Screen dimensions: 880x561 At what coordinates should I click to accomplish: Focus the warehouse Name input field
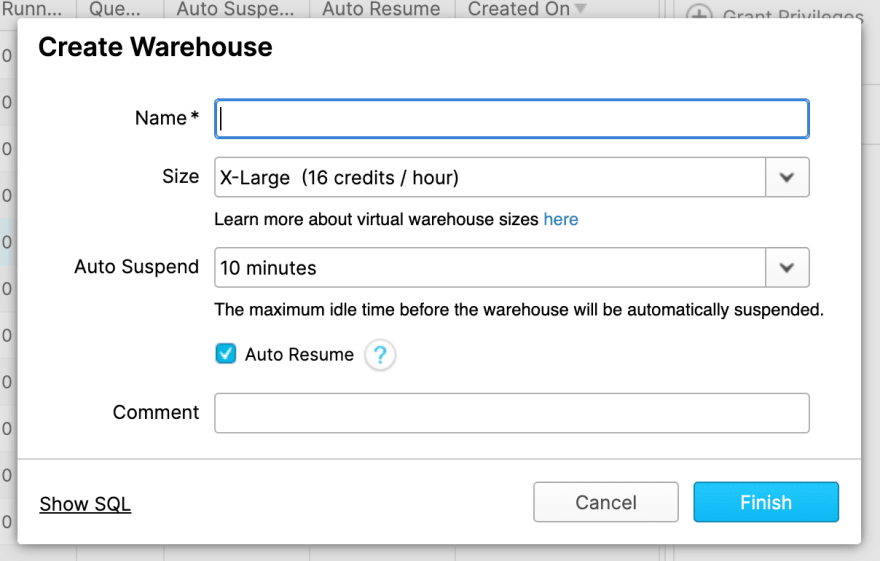[511, 118]
